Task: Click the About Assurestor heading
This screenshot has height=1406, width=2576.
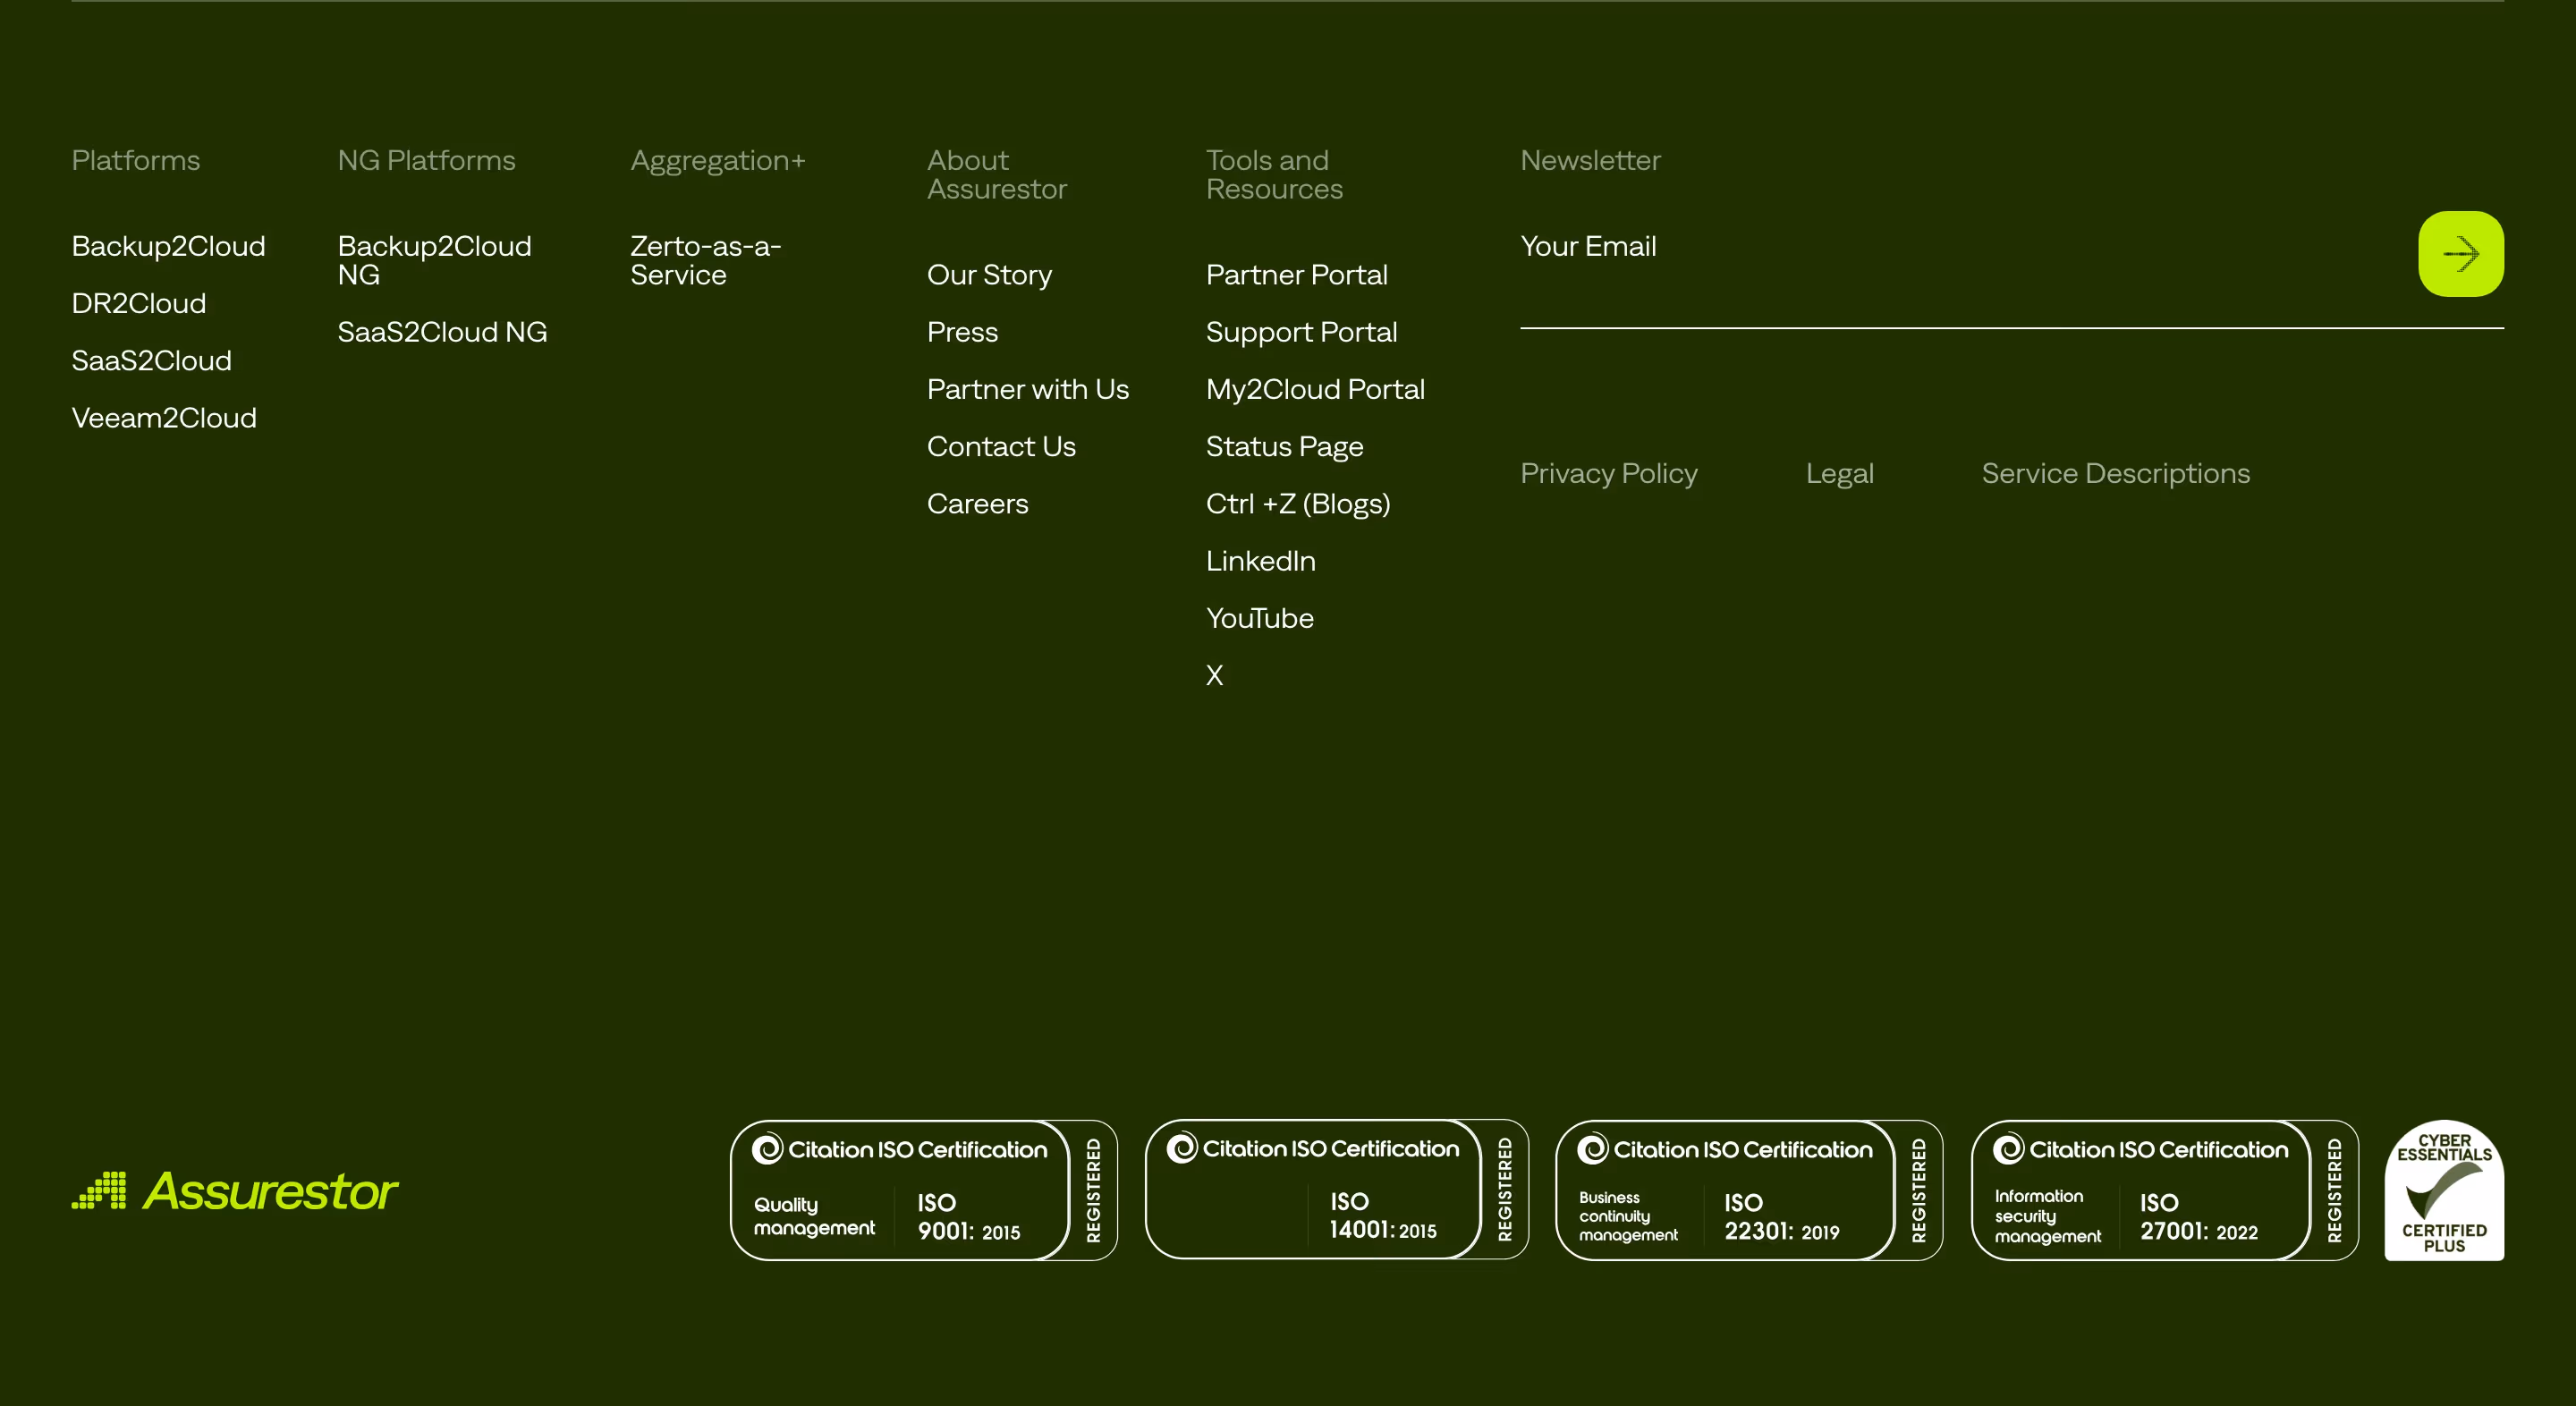Action: 996,175
